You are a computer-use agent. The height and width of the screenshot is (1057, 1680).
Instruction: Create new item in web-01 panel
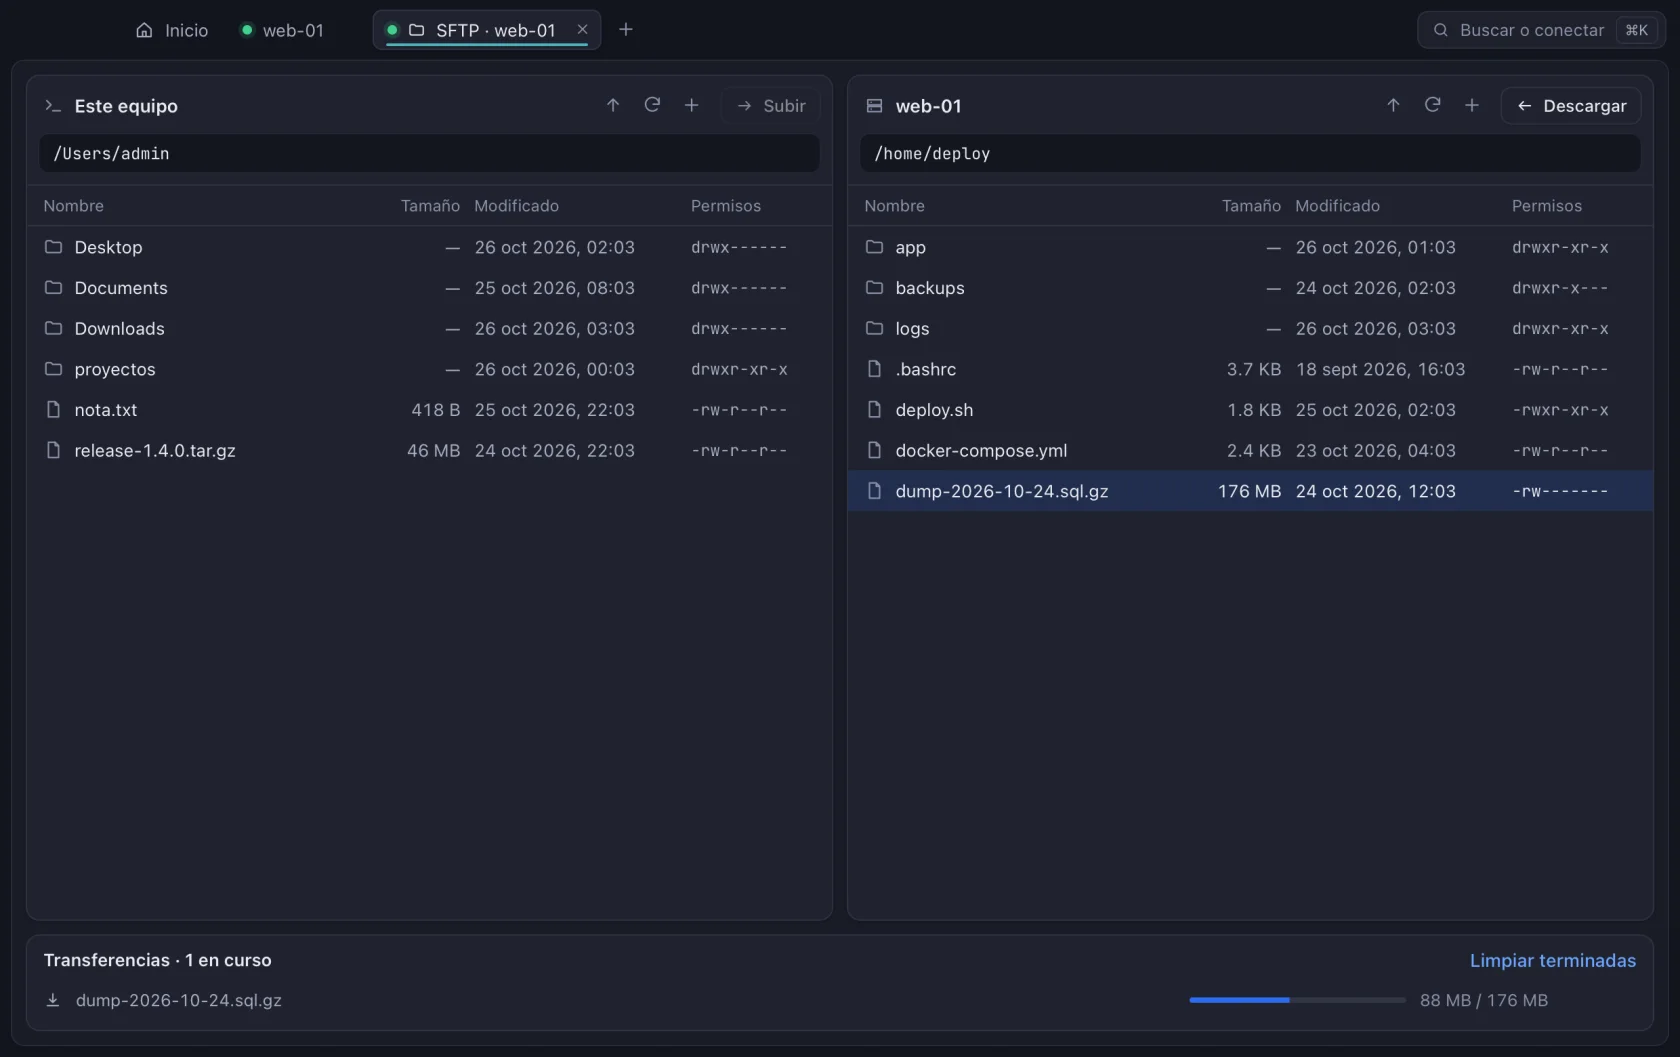[1471, 105]
